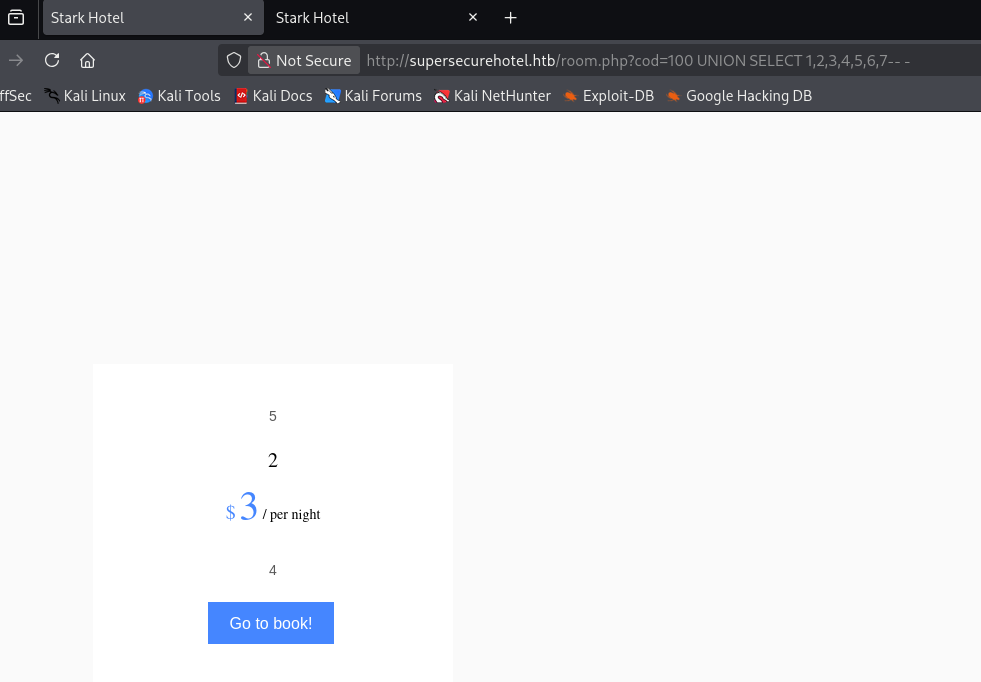The image size is (981, 682).
Task: Open a new browser tab
Action: point(511,18)
